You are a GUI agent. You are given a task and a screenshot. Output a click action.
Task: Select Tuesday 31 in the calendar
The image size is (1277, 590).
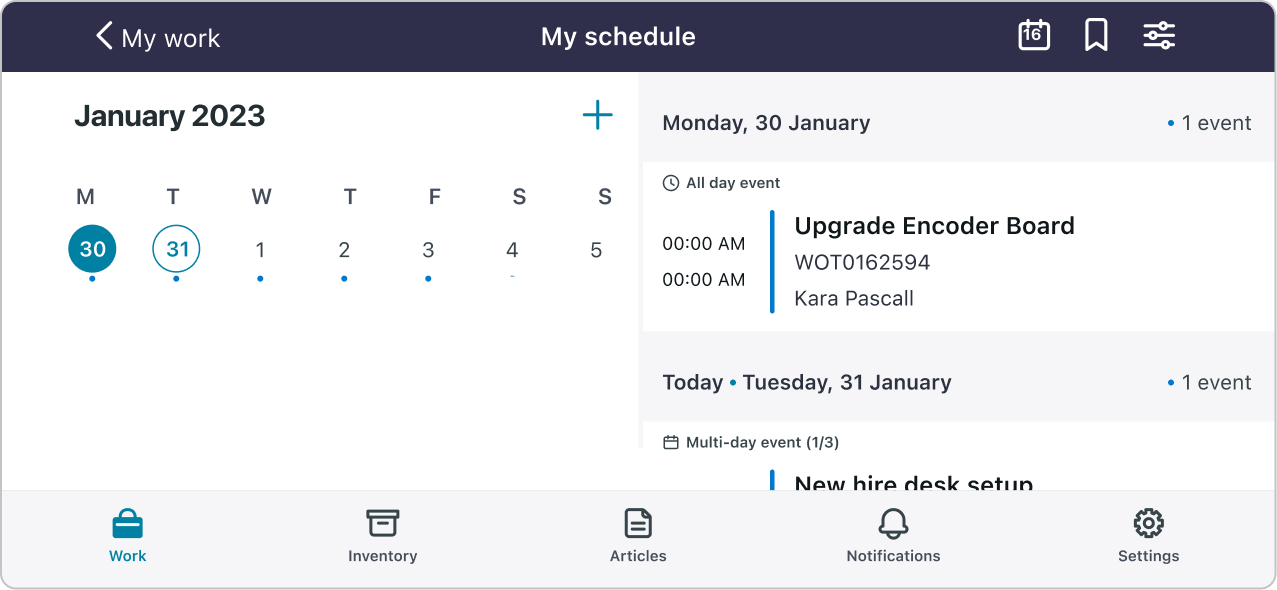pyautogui.click(x=176, y=249)
